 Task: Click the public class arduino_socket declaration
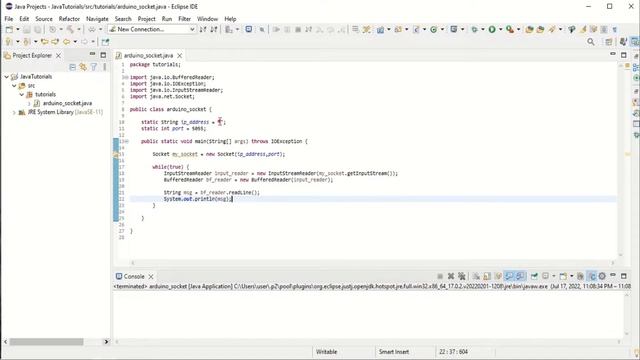[x=171, y=109]
